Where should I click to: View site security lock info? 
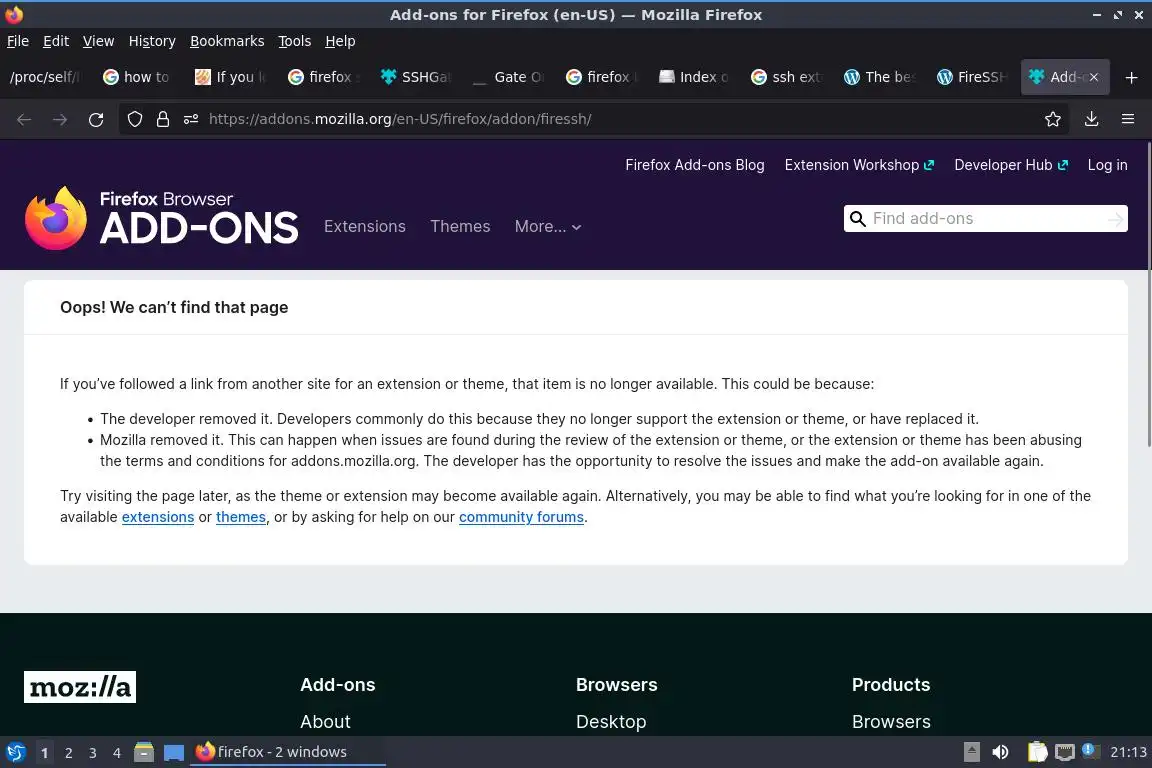(x=163, y=119)
